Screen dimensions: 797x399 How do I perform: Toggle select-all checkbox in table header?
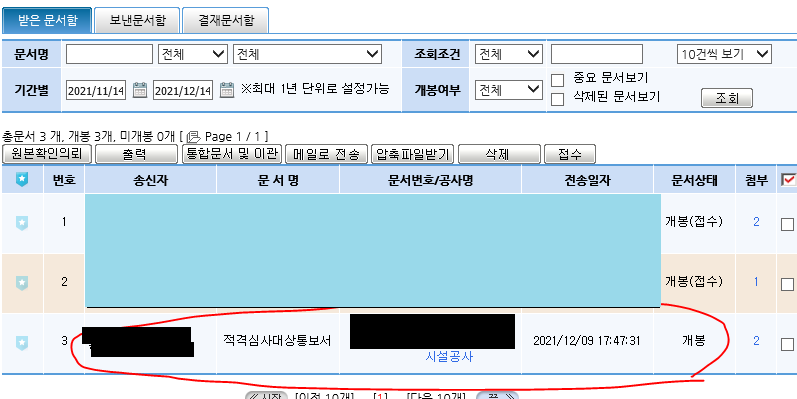(x=787, y=179)
